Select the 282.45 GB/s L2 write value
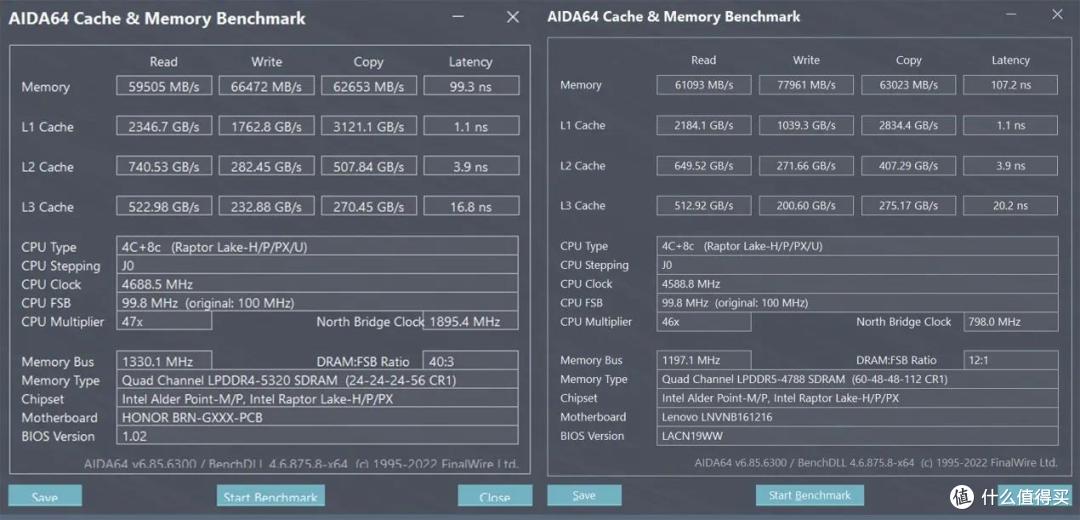The width and height of the screenshot is (1080, 520). pos(267,166)
